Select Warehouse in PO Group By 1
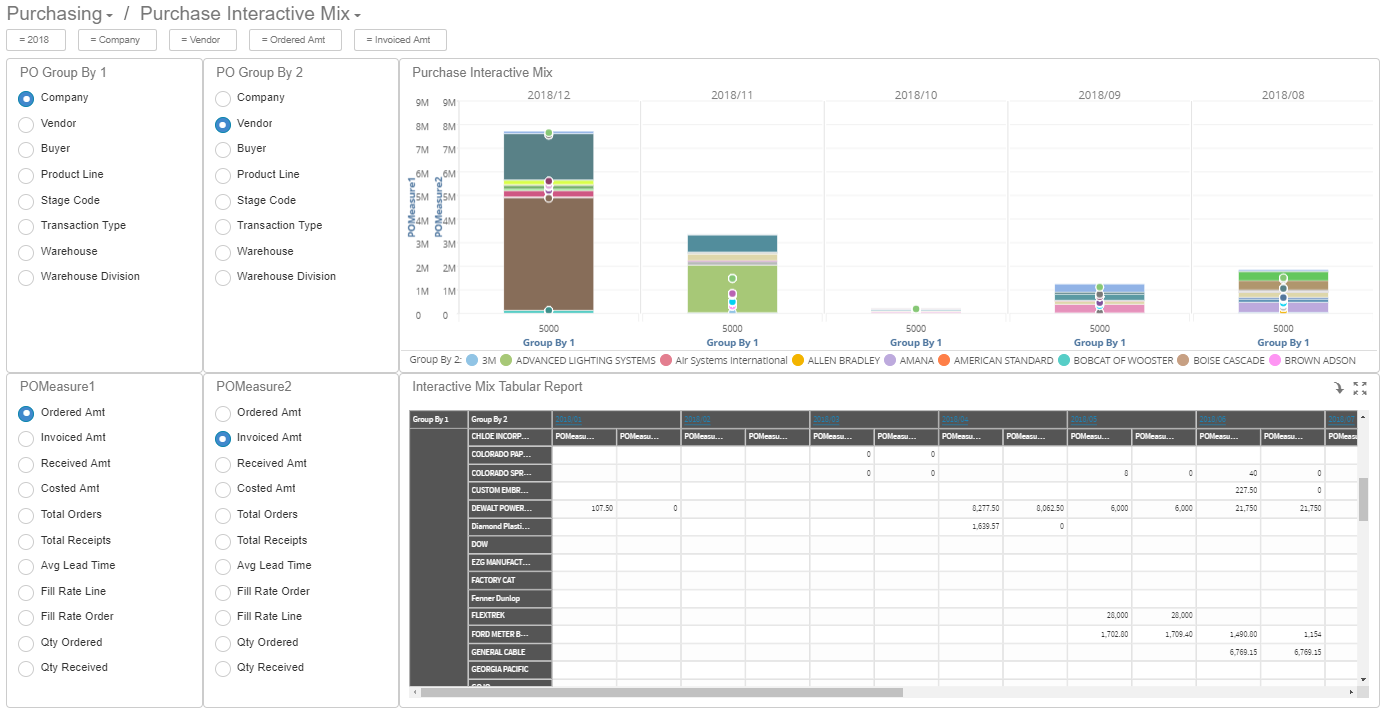 coord(25,251)
